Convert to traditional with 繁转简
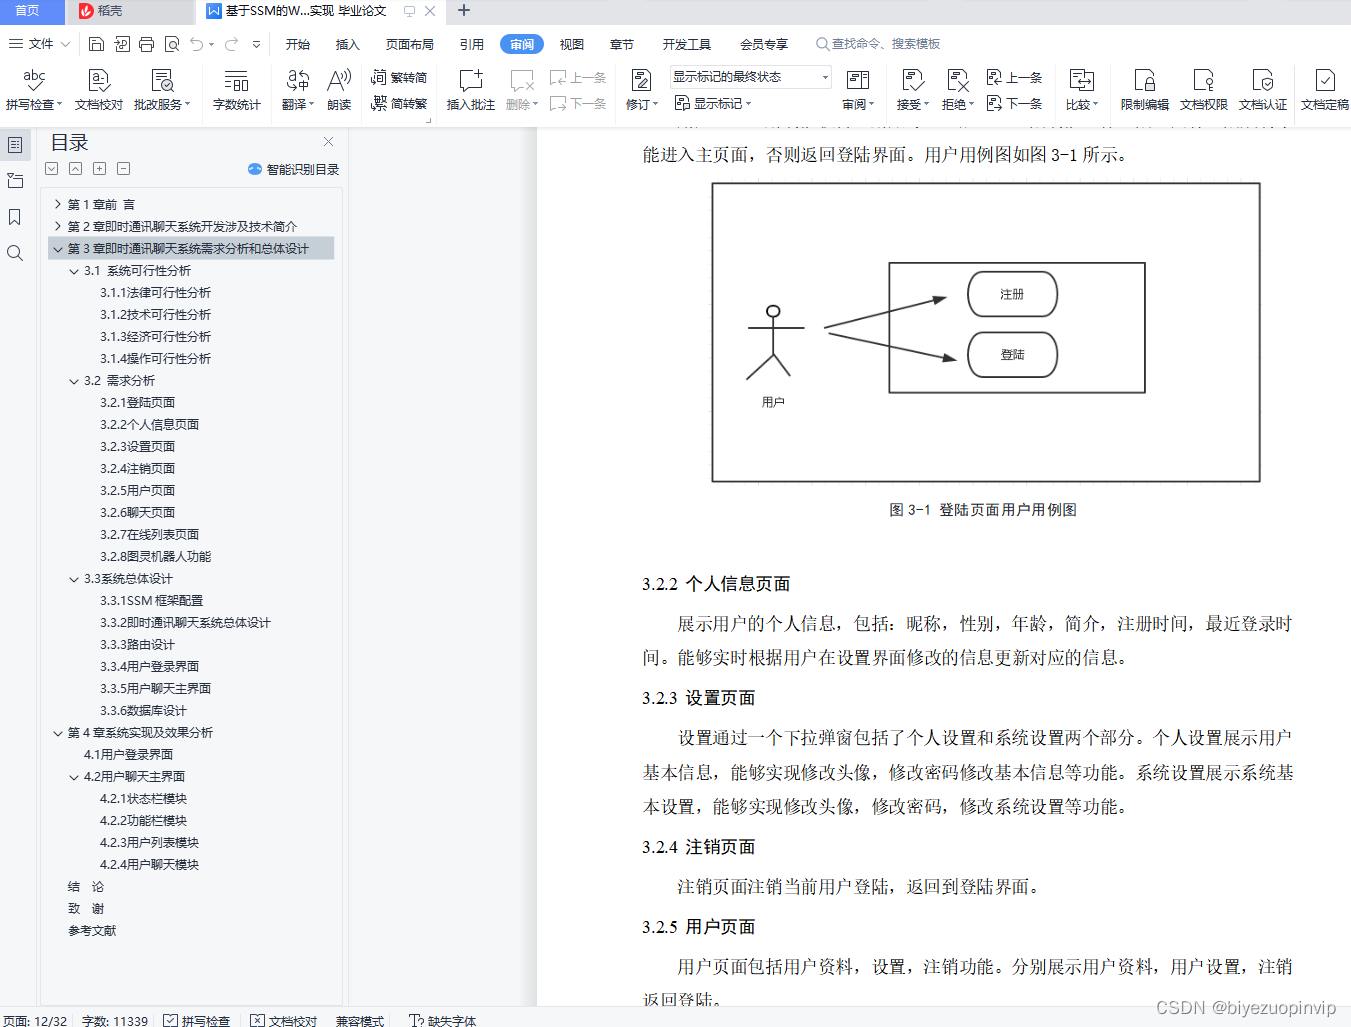Image resolution: width=1351 pixels, height=1027 pixels. pyautogui.click(x=398, y=77)
